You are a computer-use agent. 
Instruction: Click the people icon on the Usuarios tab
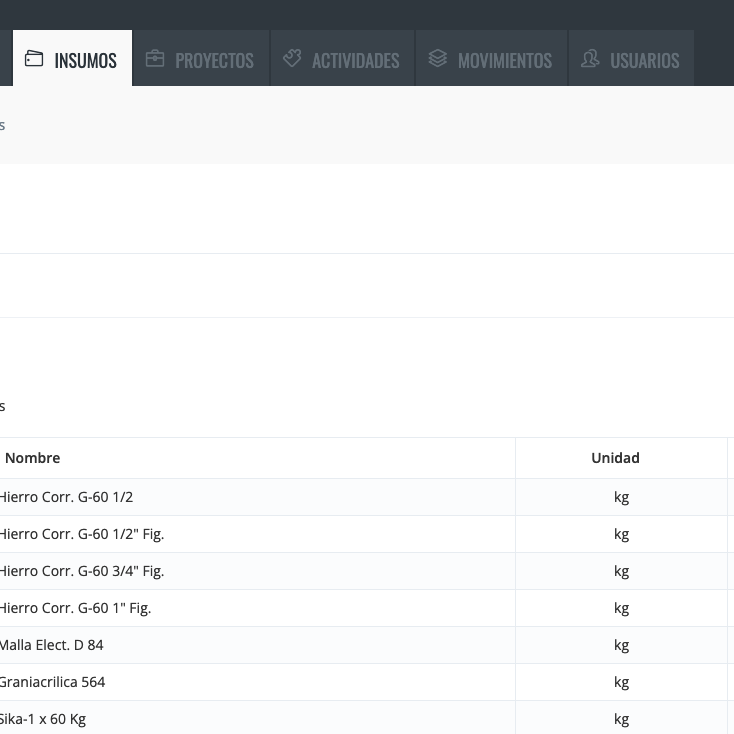(590, 59)
